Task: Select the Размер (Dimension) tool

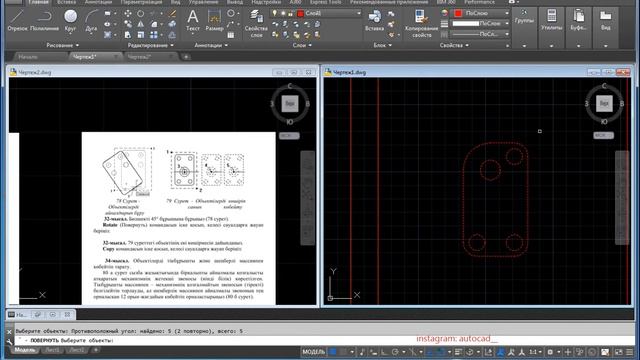Action: (214, 20)
